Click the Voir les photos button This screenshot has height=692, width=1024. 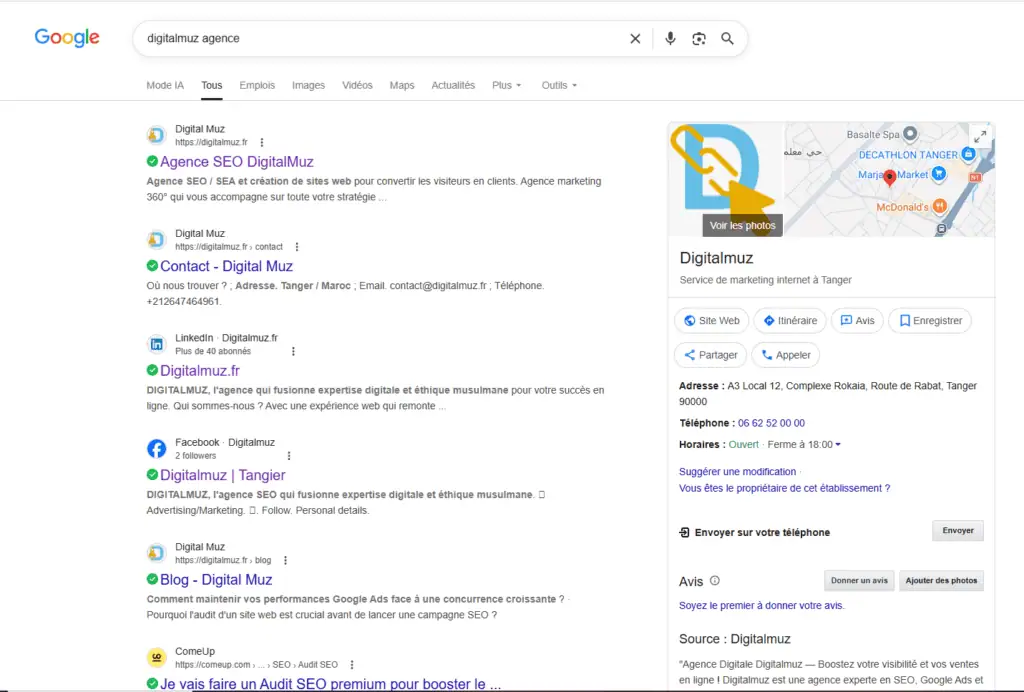[743, 225]
